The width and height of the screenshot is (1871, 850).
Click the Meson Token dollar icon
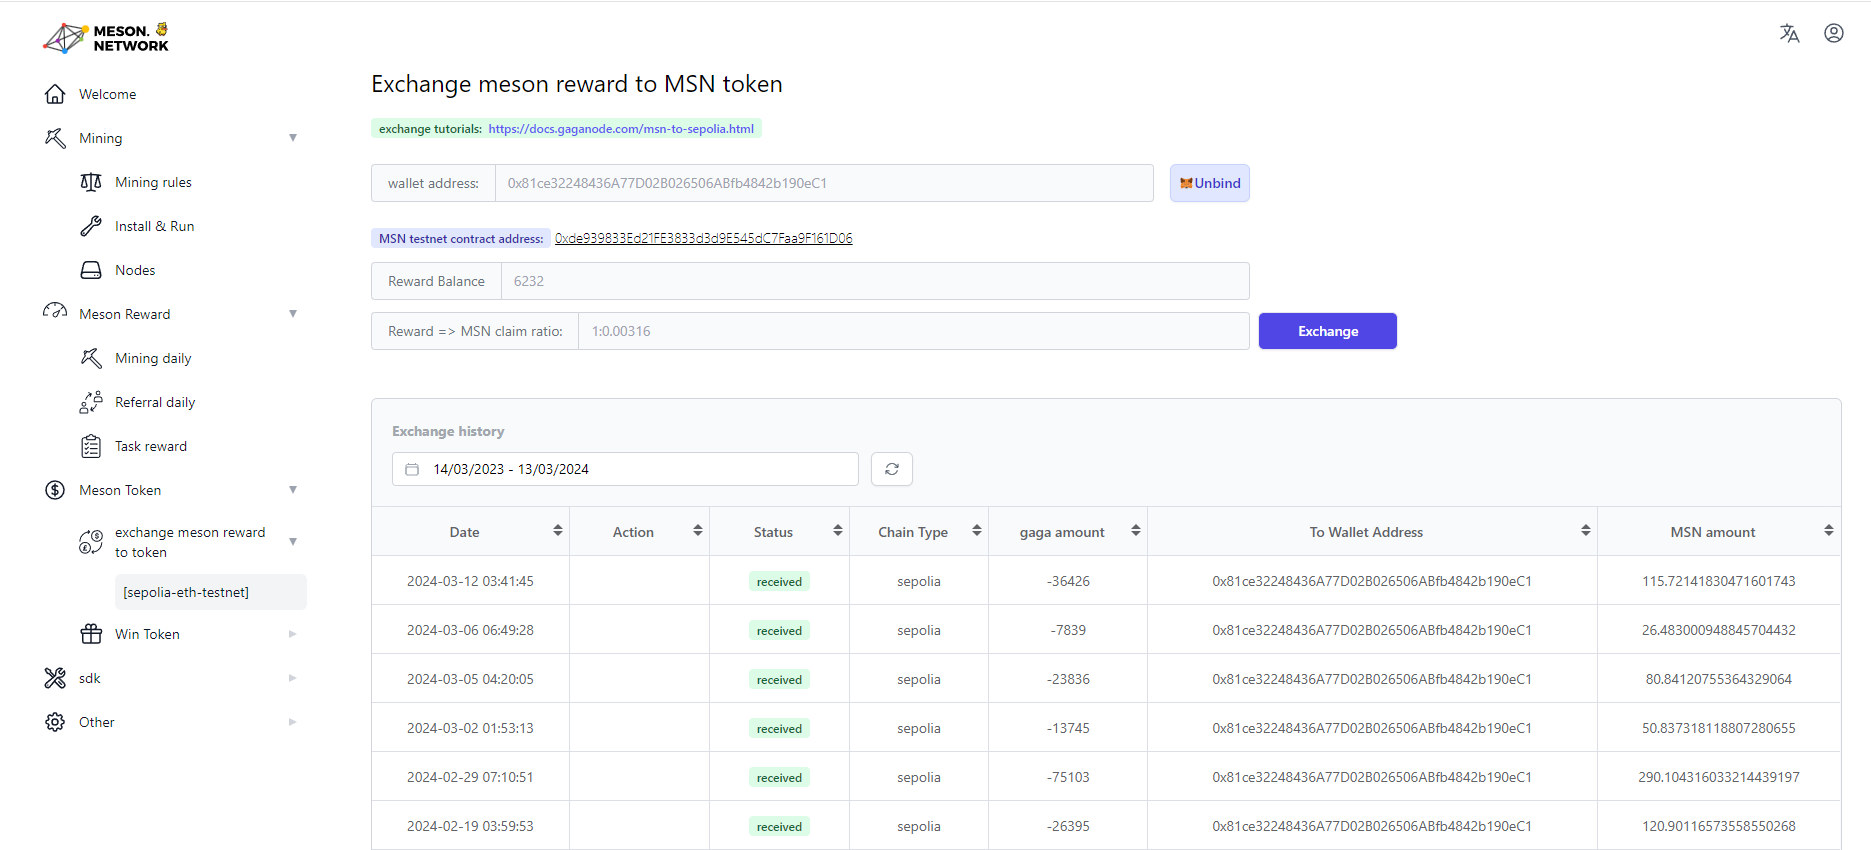[55, 490]
